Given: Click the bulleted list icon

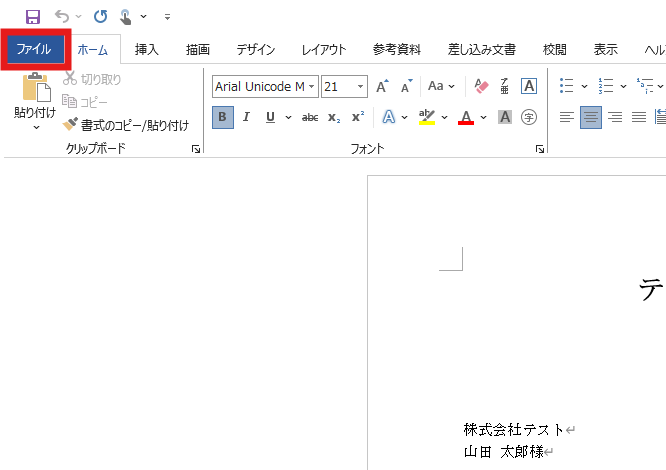Looking at the screenshot, I should (x=567, y=86).
